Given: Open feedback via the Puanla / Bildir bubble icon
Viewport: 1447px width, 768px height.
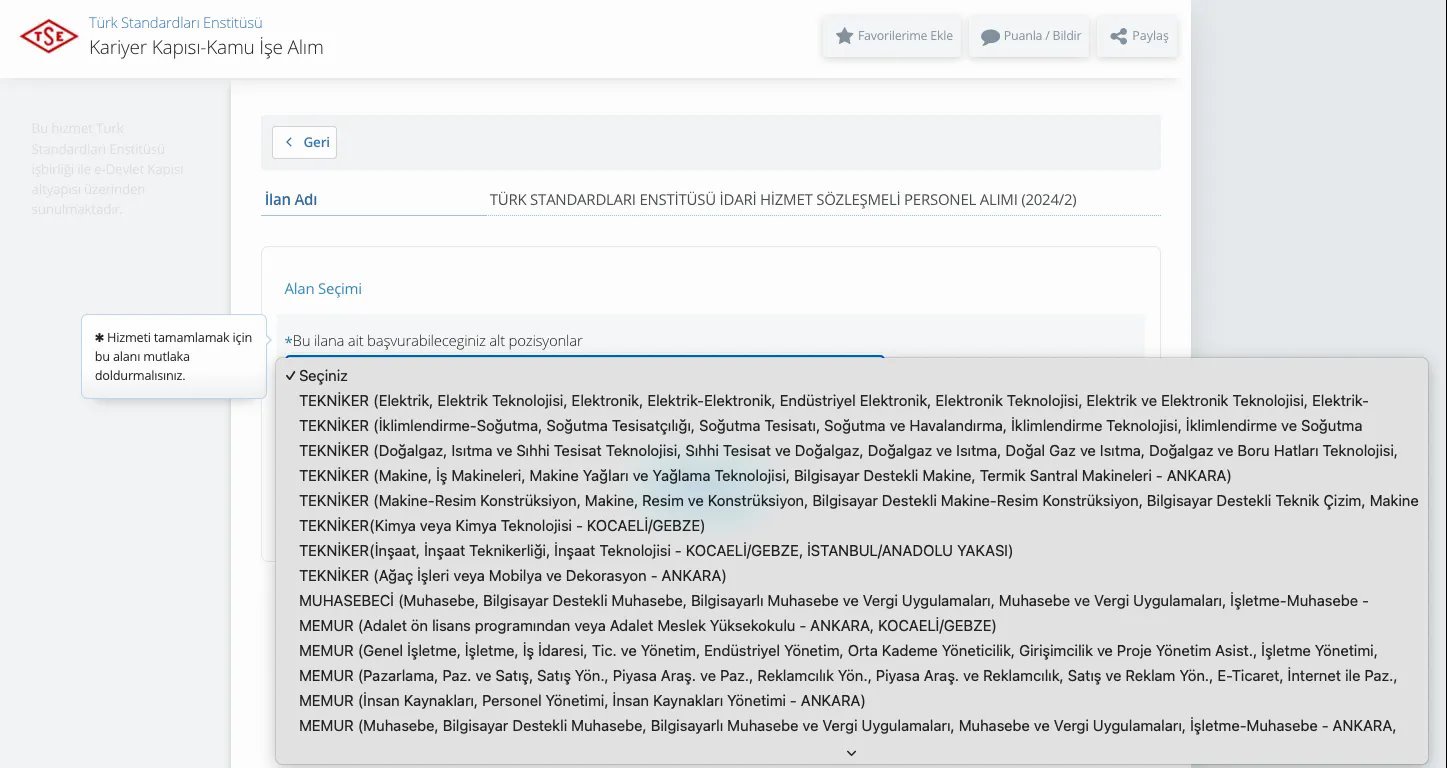Looking at the screenshot, I should 989,36.
